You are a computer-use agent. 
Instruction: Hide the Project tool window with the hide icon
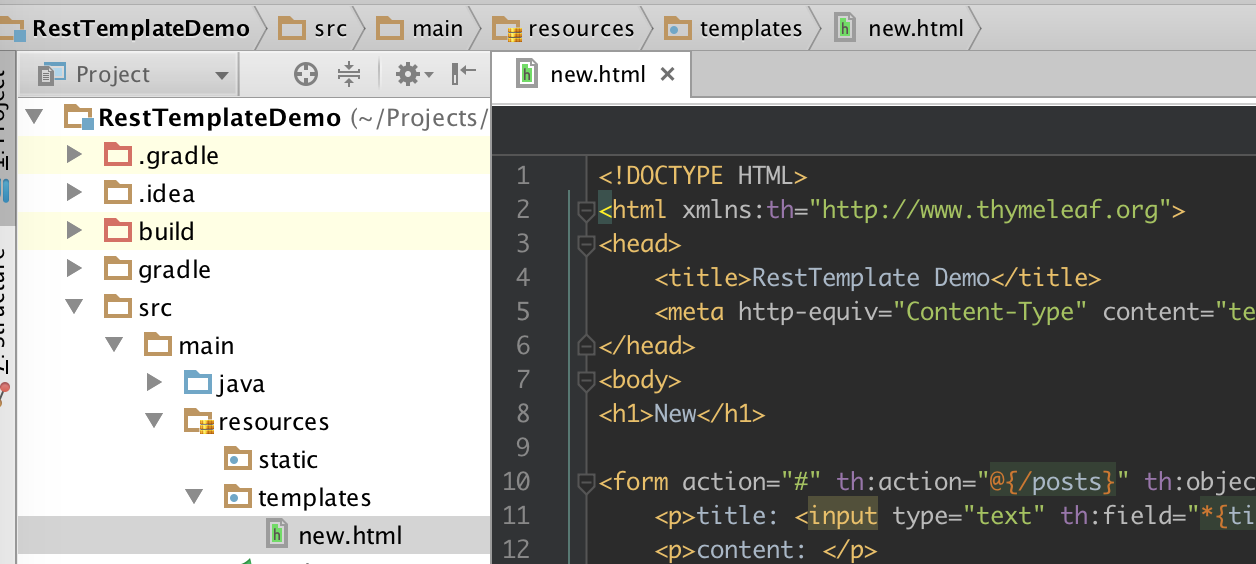(x=464, y=74)
